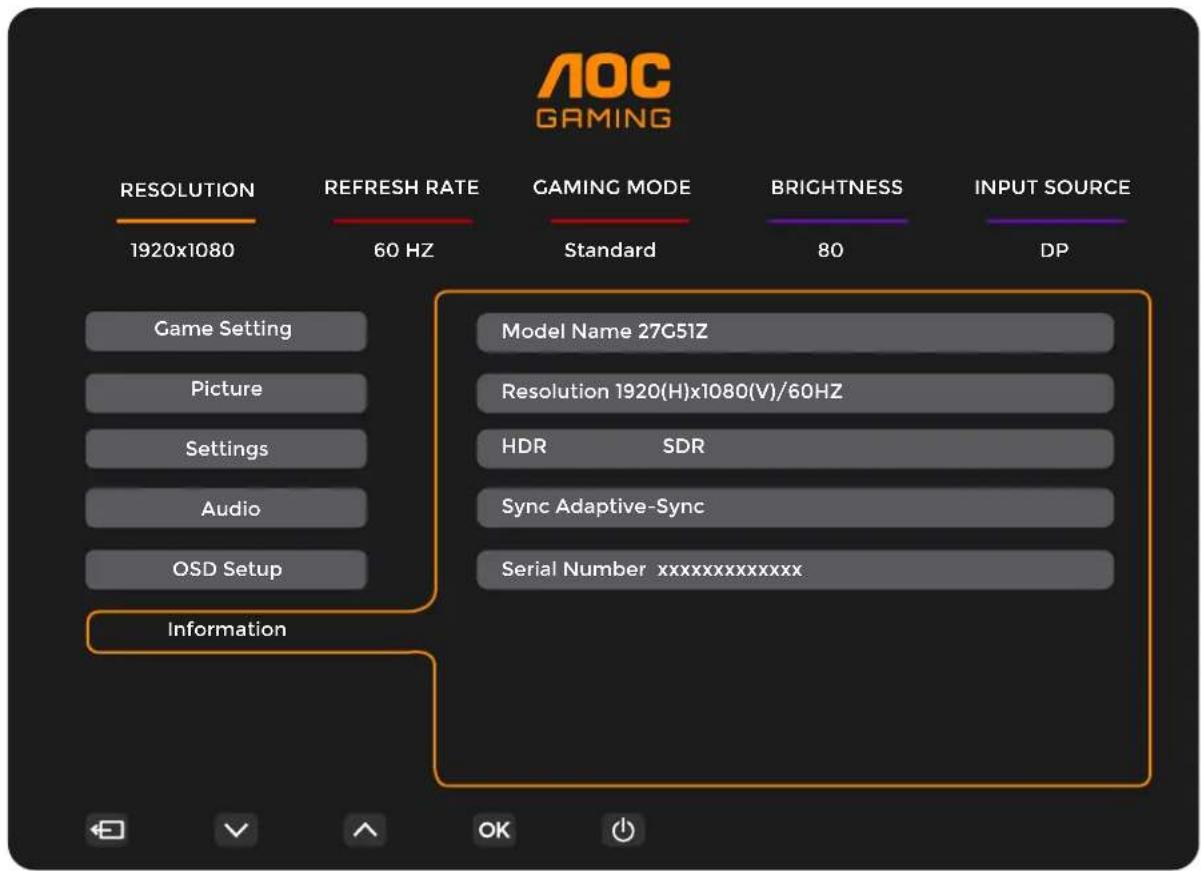Click the REFRESH RATE header label
Screen dimensions: 1201x871
tap(402, 188)
